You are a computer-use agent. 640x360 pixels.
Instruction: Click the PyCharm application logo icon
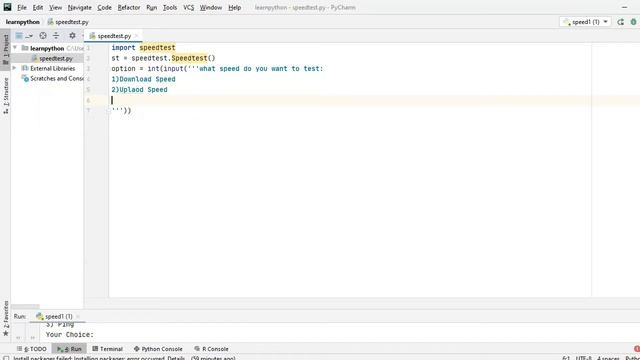7,7
